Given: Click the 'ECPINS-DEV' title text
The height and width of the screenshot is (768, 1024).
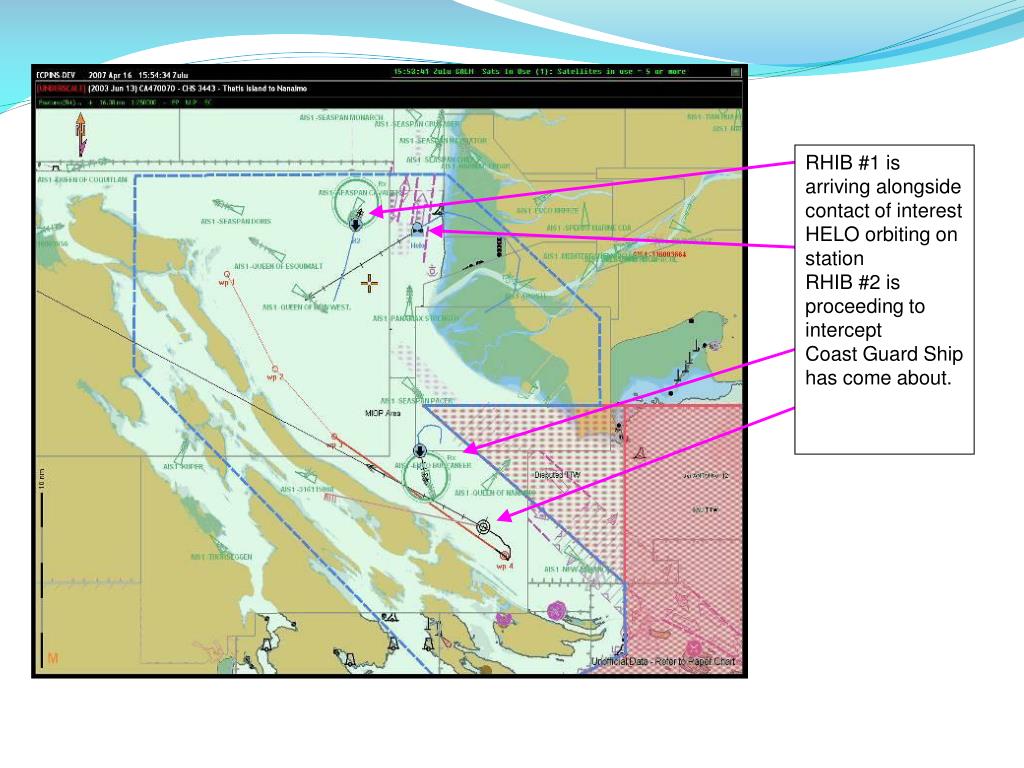Looking at the screenshot, I should click(x=56, y=75).
